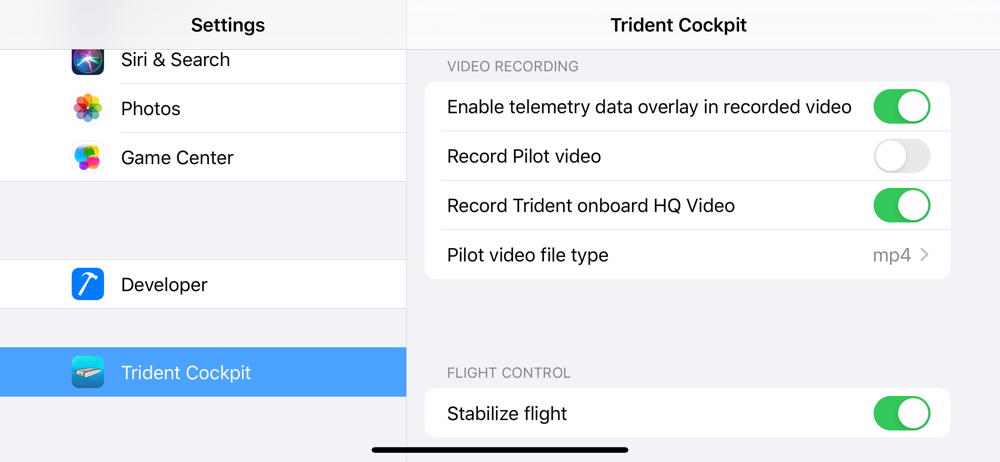Tap the Trident Cockpit page title
This screenshot has height=462, width=1000.
pos(679,25)
